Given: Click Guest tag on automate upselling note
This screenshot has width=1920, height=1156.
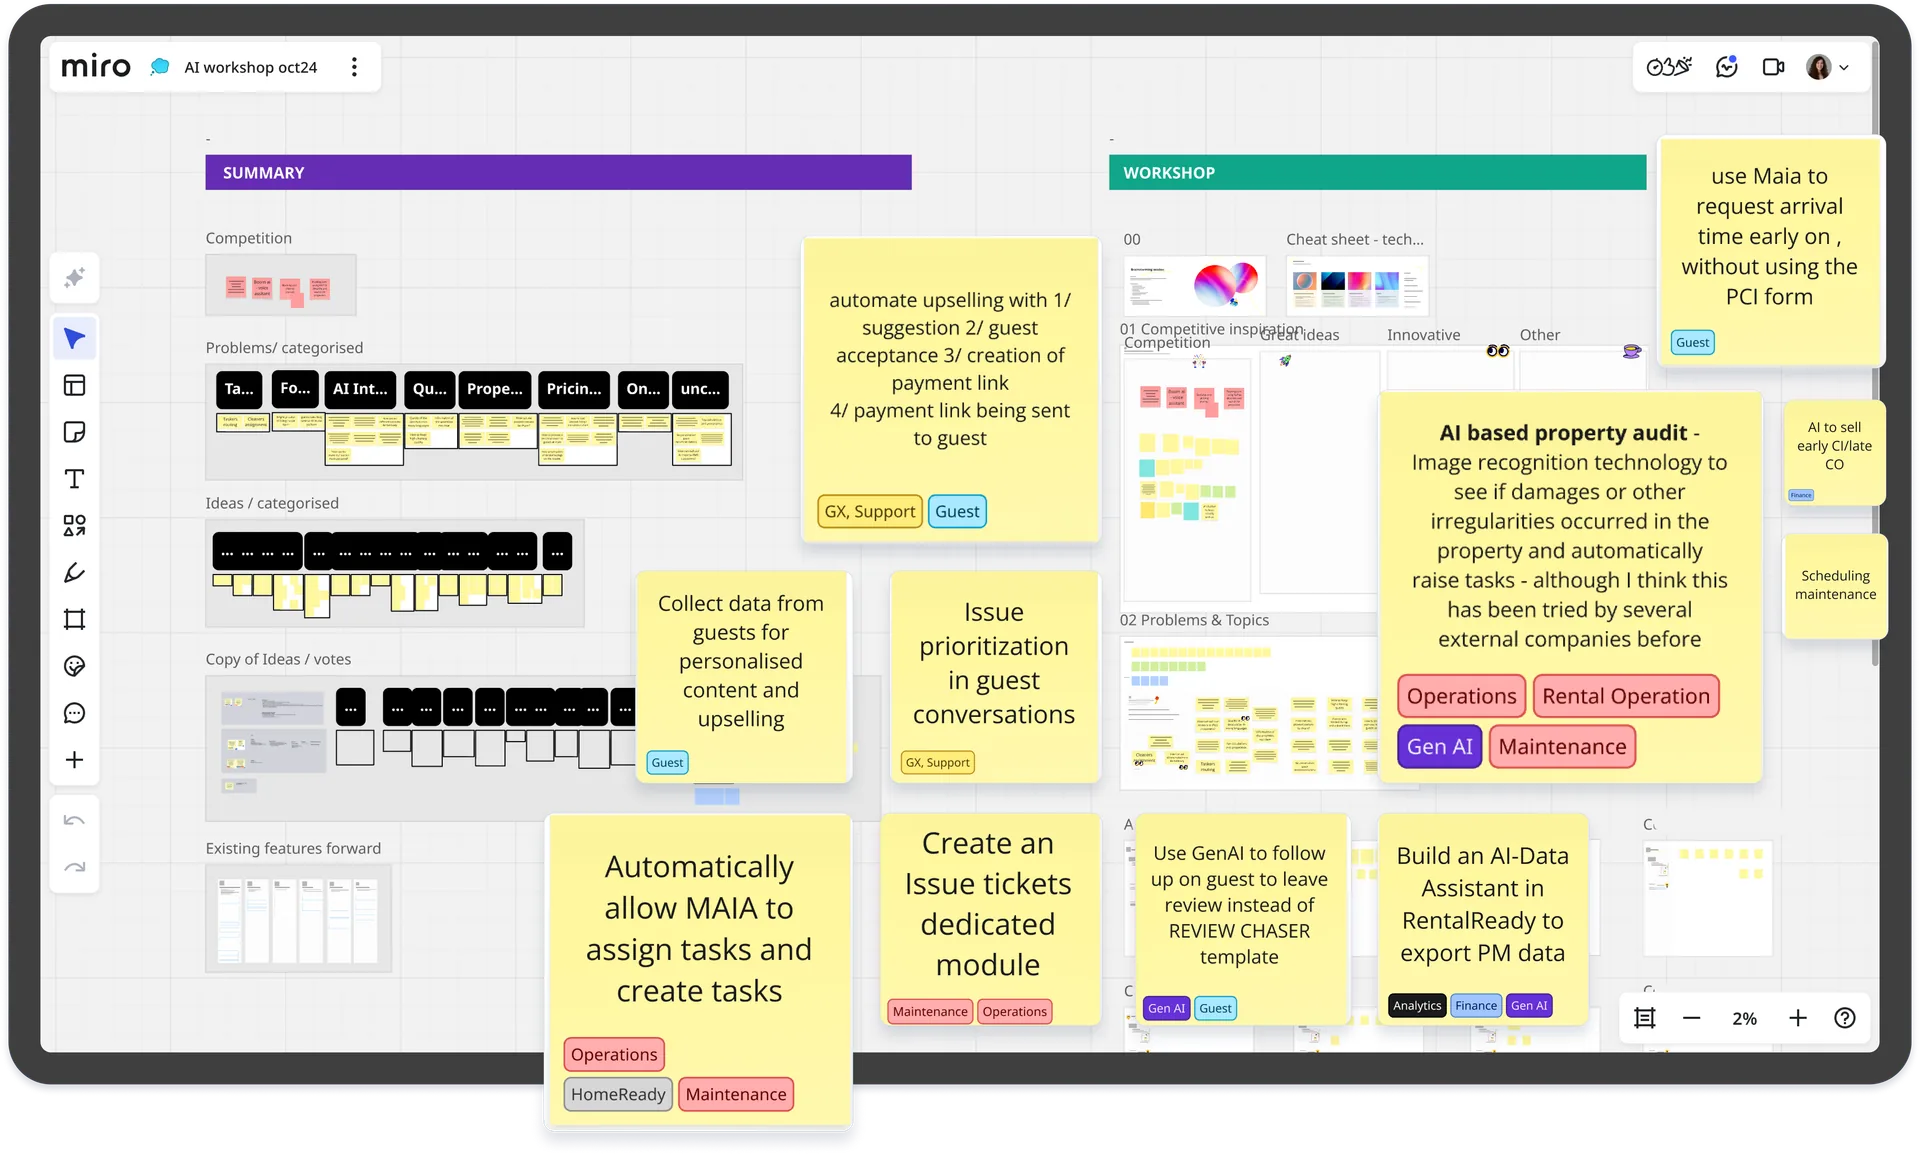Looking at the screenshot, I should [957, 511].
